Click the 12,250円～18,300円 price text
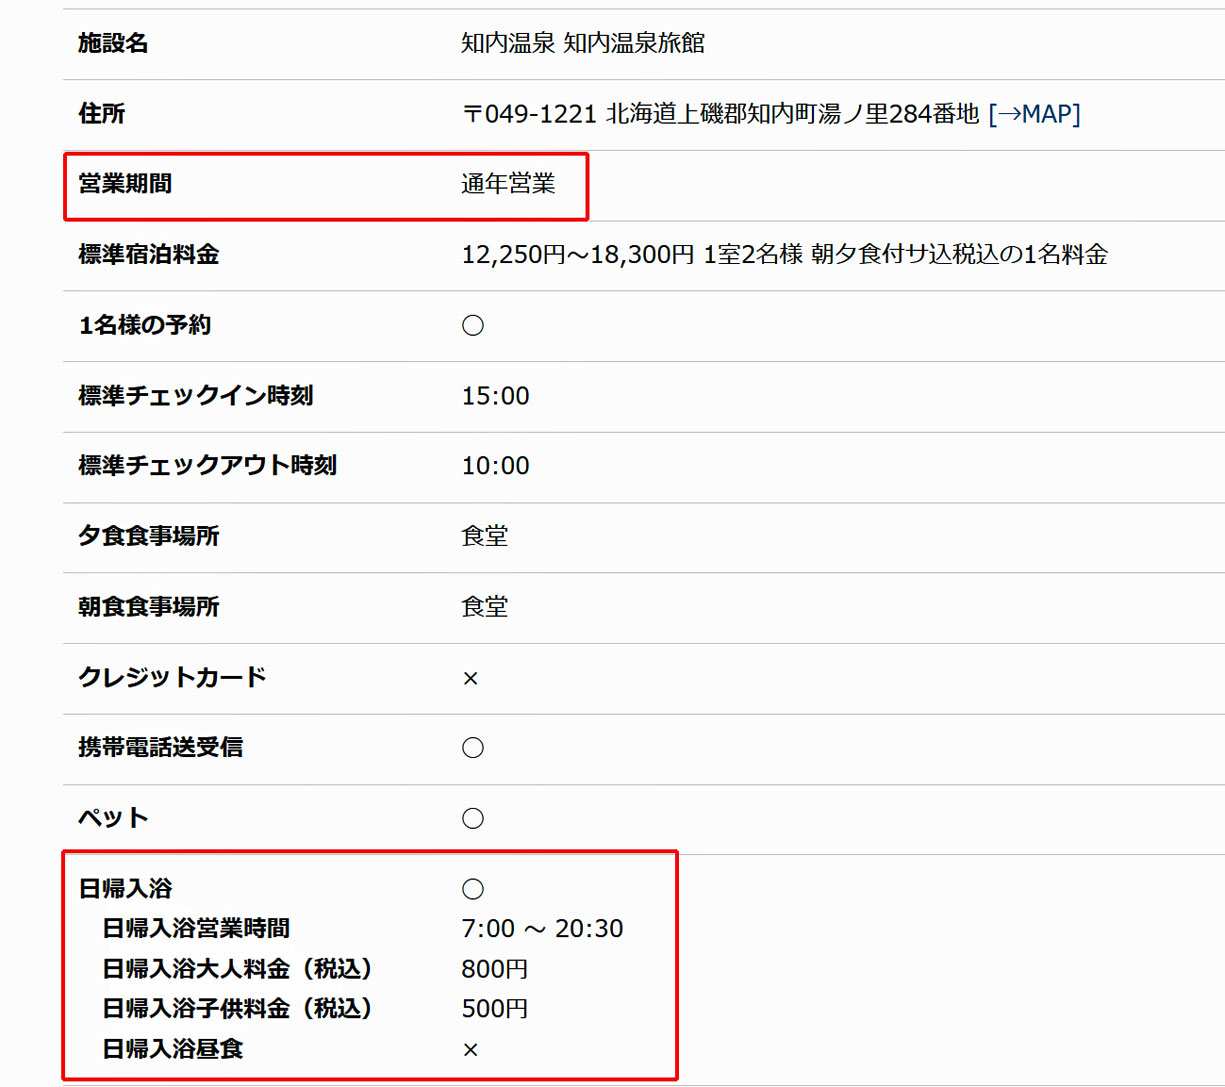The image size is (1225, 1087). tap(577, 255)
